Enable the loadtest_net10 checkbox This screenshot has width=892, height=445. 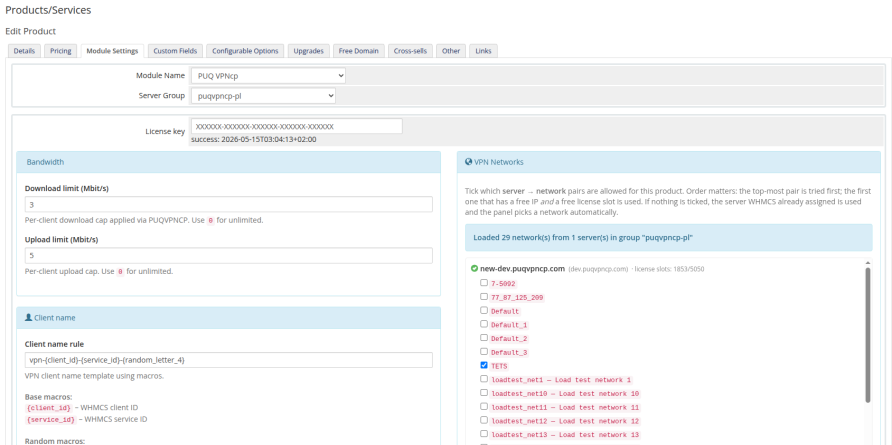click(484, 393)
